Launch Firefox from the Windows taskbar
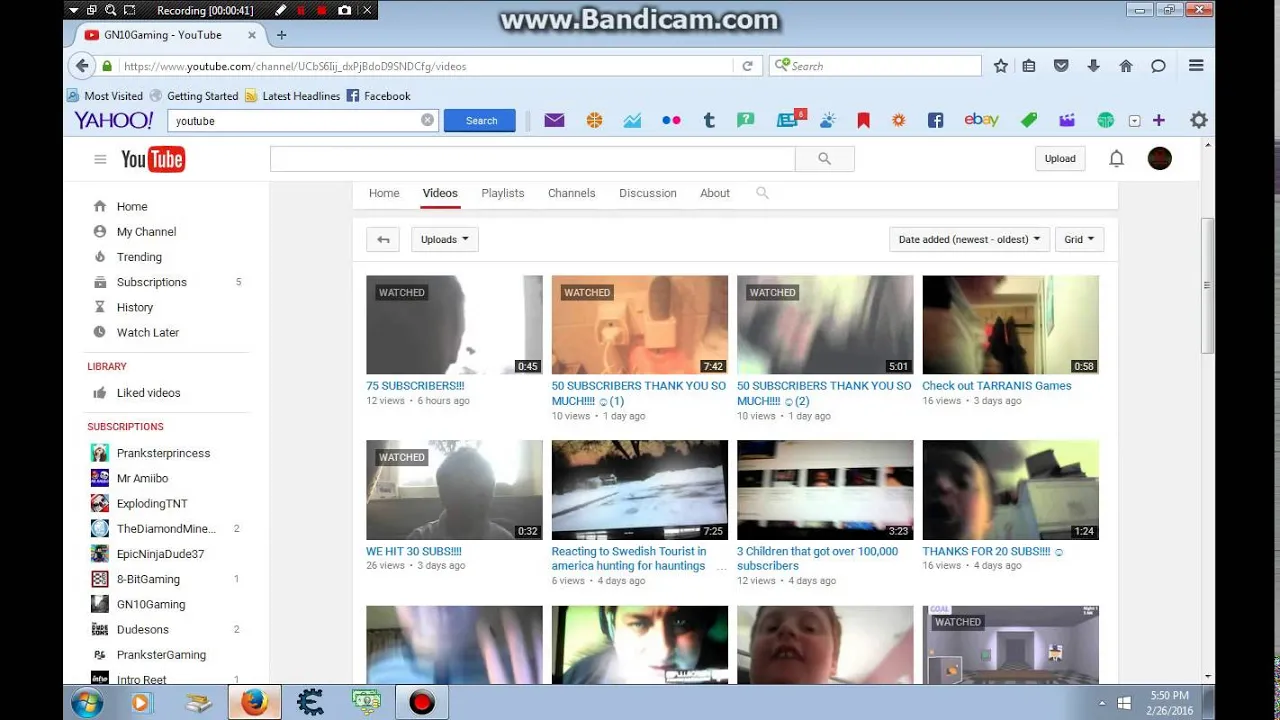The height and width of the screenshot is (720, 1280). point(254,702)
